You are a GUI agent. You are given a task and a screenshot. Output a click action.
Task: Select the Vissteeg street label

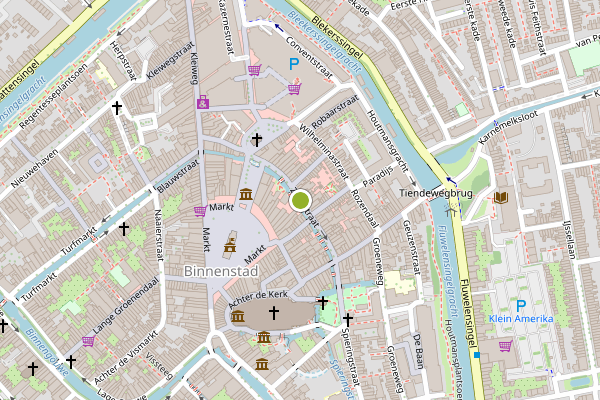click(x=159, y=366)
